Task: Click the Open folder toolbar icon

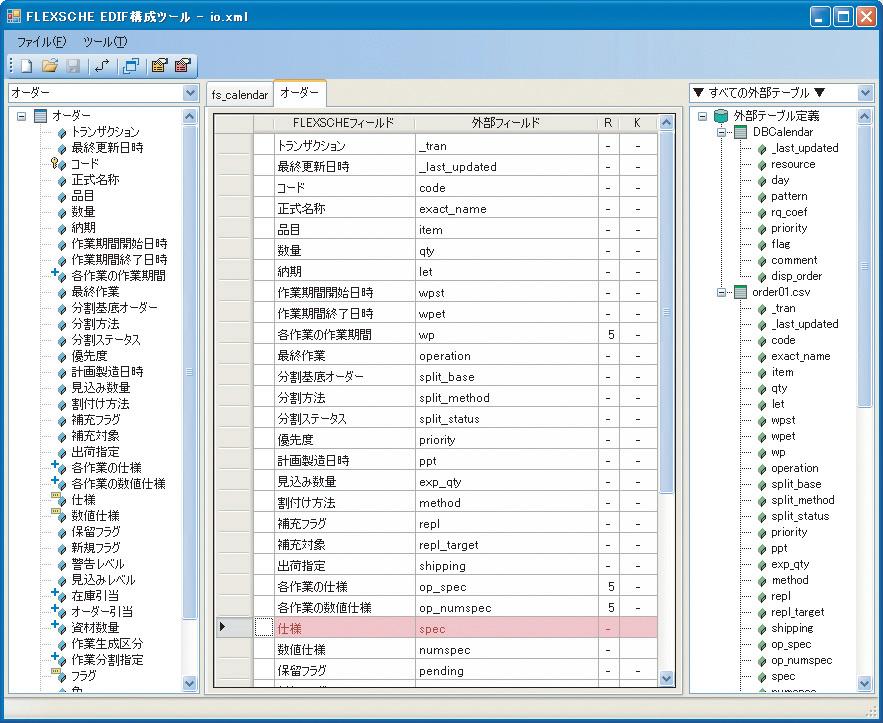Action: point(50,66)
